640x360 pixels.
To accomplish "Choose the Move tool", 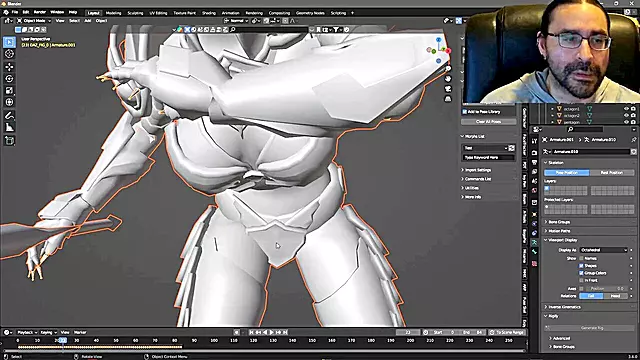I will (9, 67).
